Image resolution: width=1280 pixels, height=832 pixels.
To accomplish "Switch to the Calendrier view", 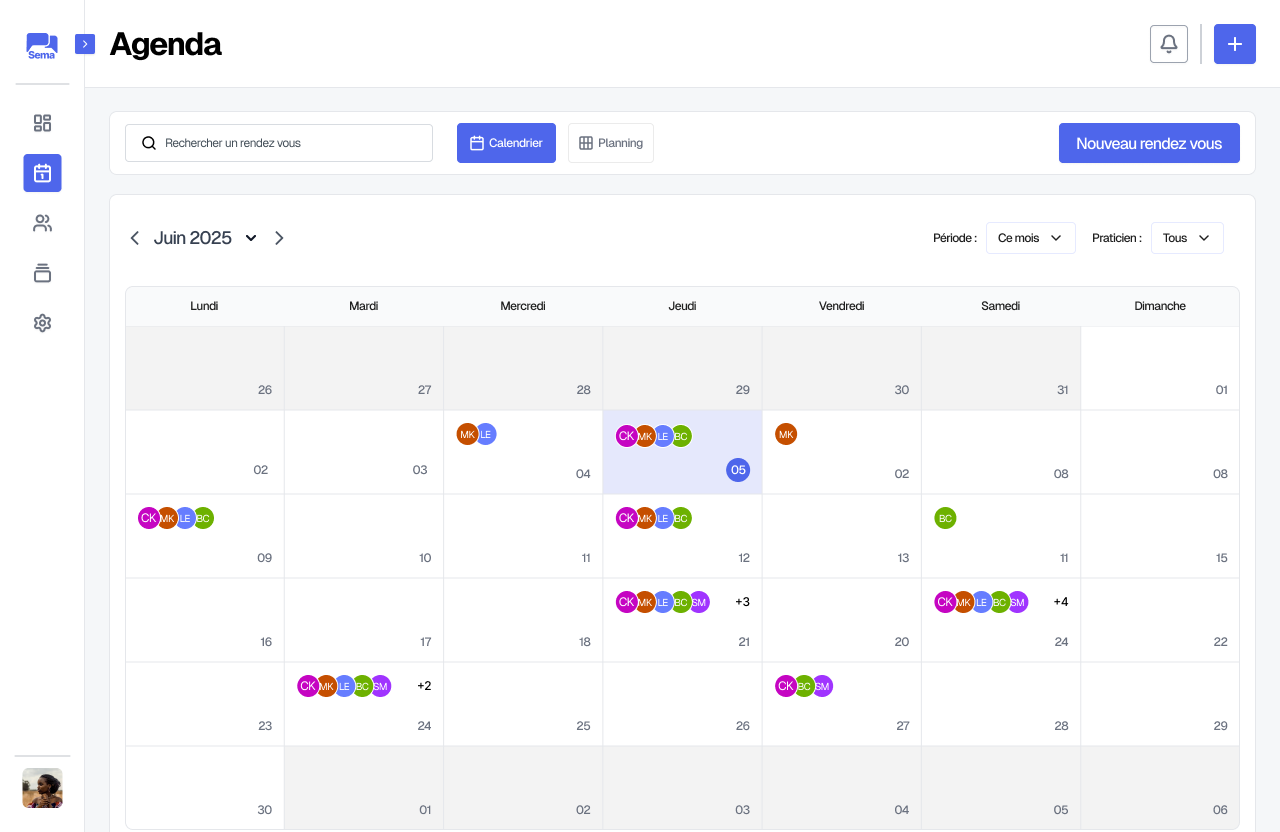I will 506,143.
